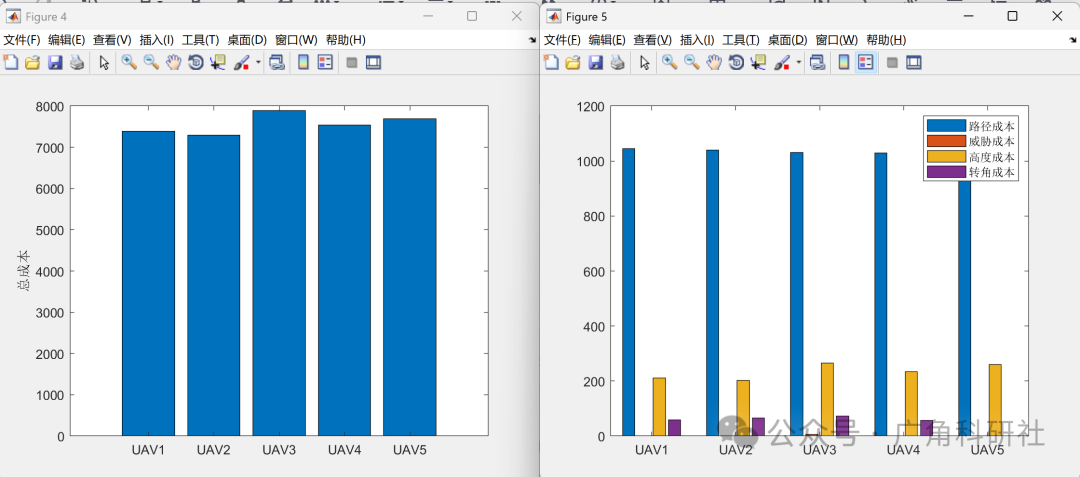The width and height of the screenshot is (1080, 477).
Task: Enable Pan hand tool in Figure 5
Action: (x=714, y=63)
